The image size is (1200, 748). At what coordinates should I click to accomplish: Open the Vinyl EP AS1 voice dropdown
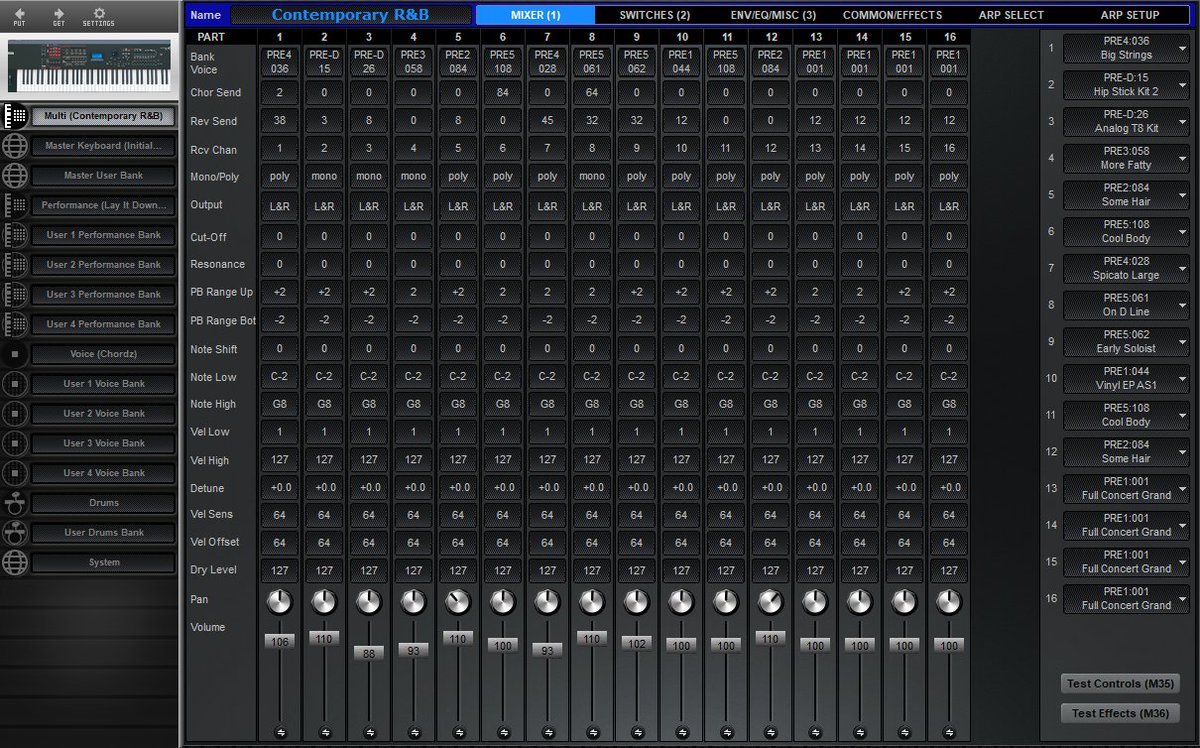(1126, 378)
